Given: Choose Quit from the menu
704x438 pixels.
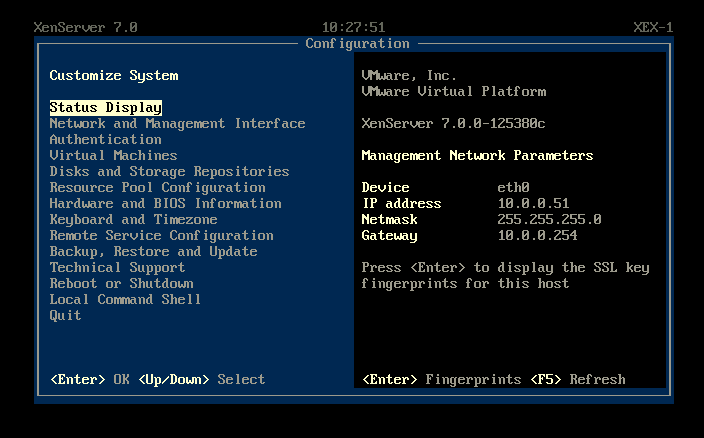Looking at the screenshot, I should click(66, 315).
